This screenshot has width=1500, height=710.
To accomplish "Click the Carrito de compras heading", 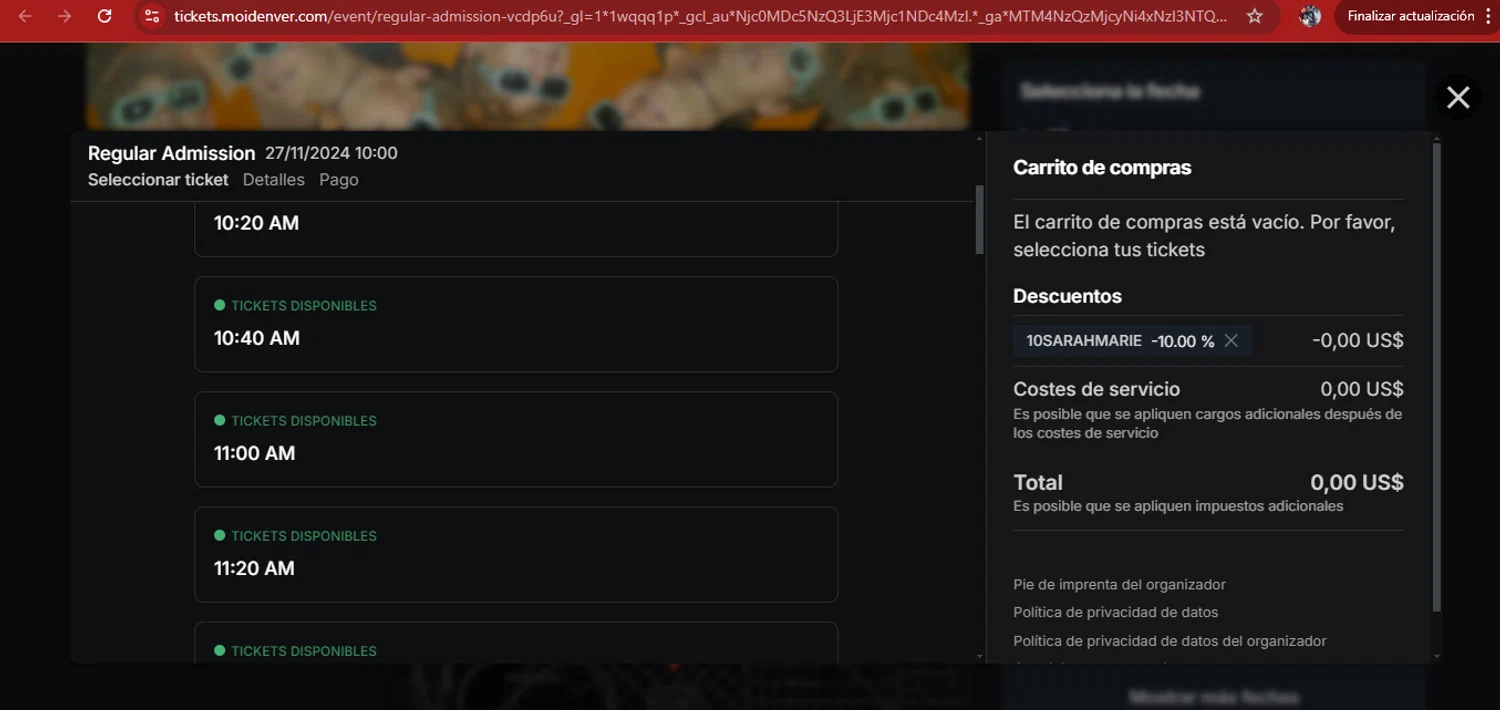I will point(1102,168).
